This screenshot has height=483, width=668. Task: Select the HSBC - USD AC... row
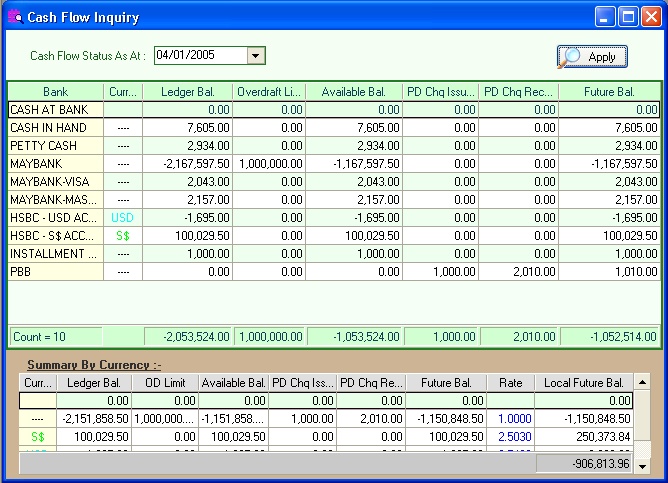[334, 218]
